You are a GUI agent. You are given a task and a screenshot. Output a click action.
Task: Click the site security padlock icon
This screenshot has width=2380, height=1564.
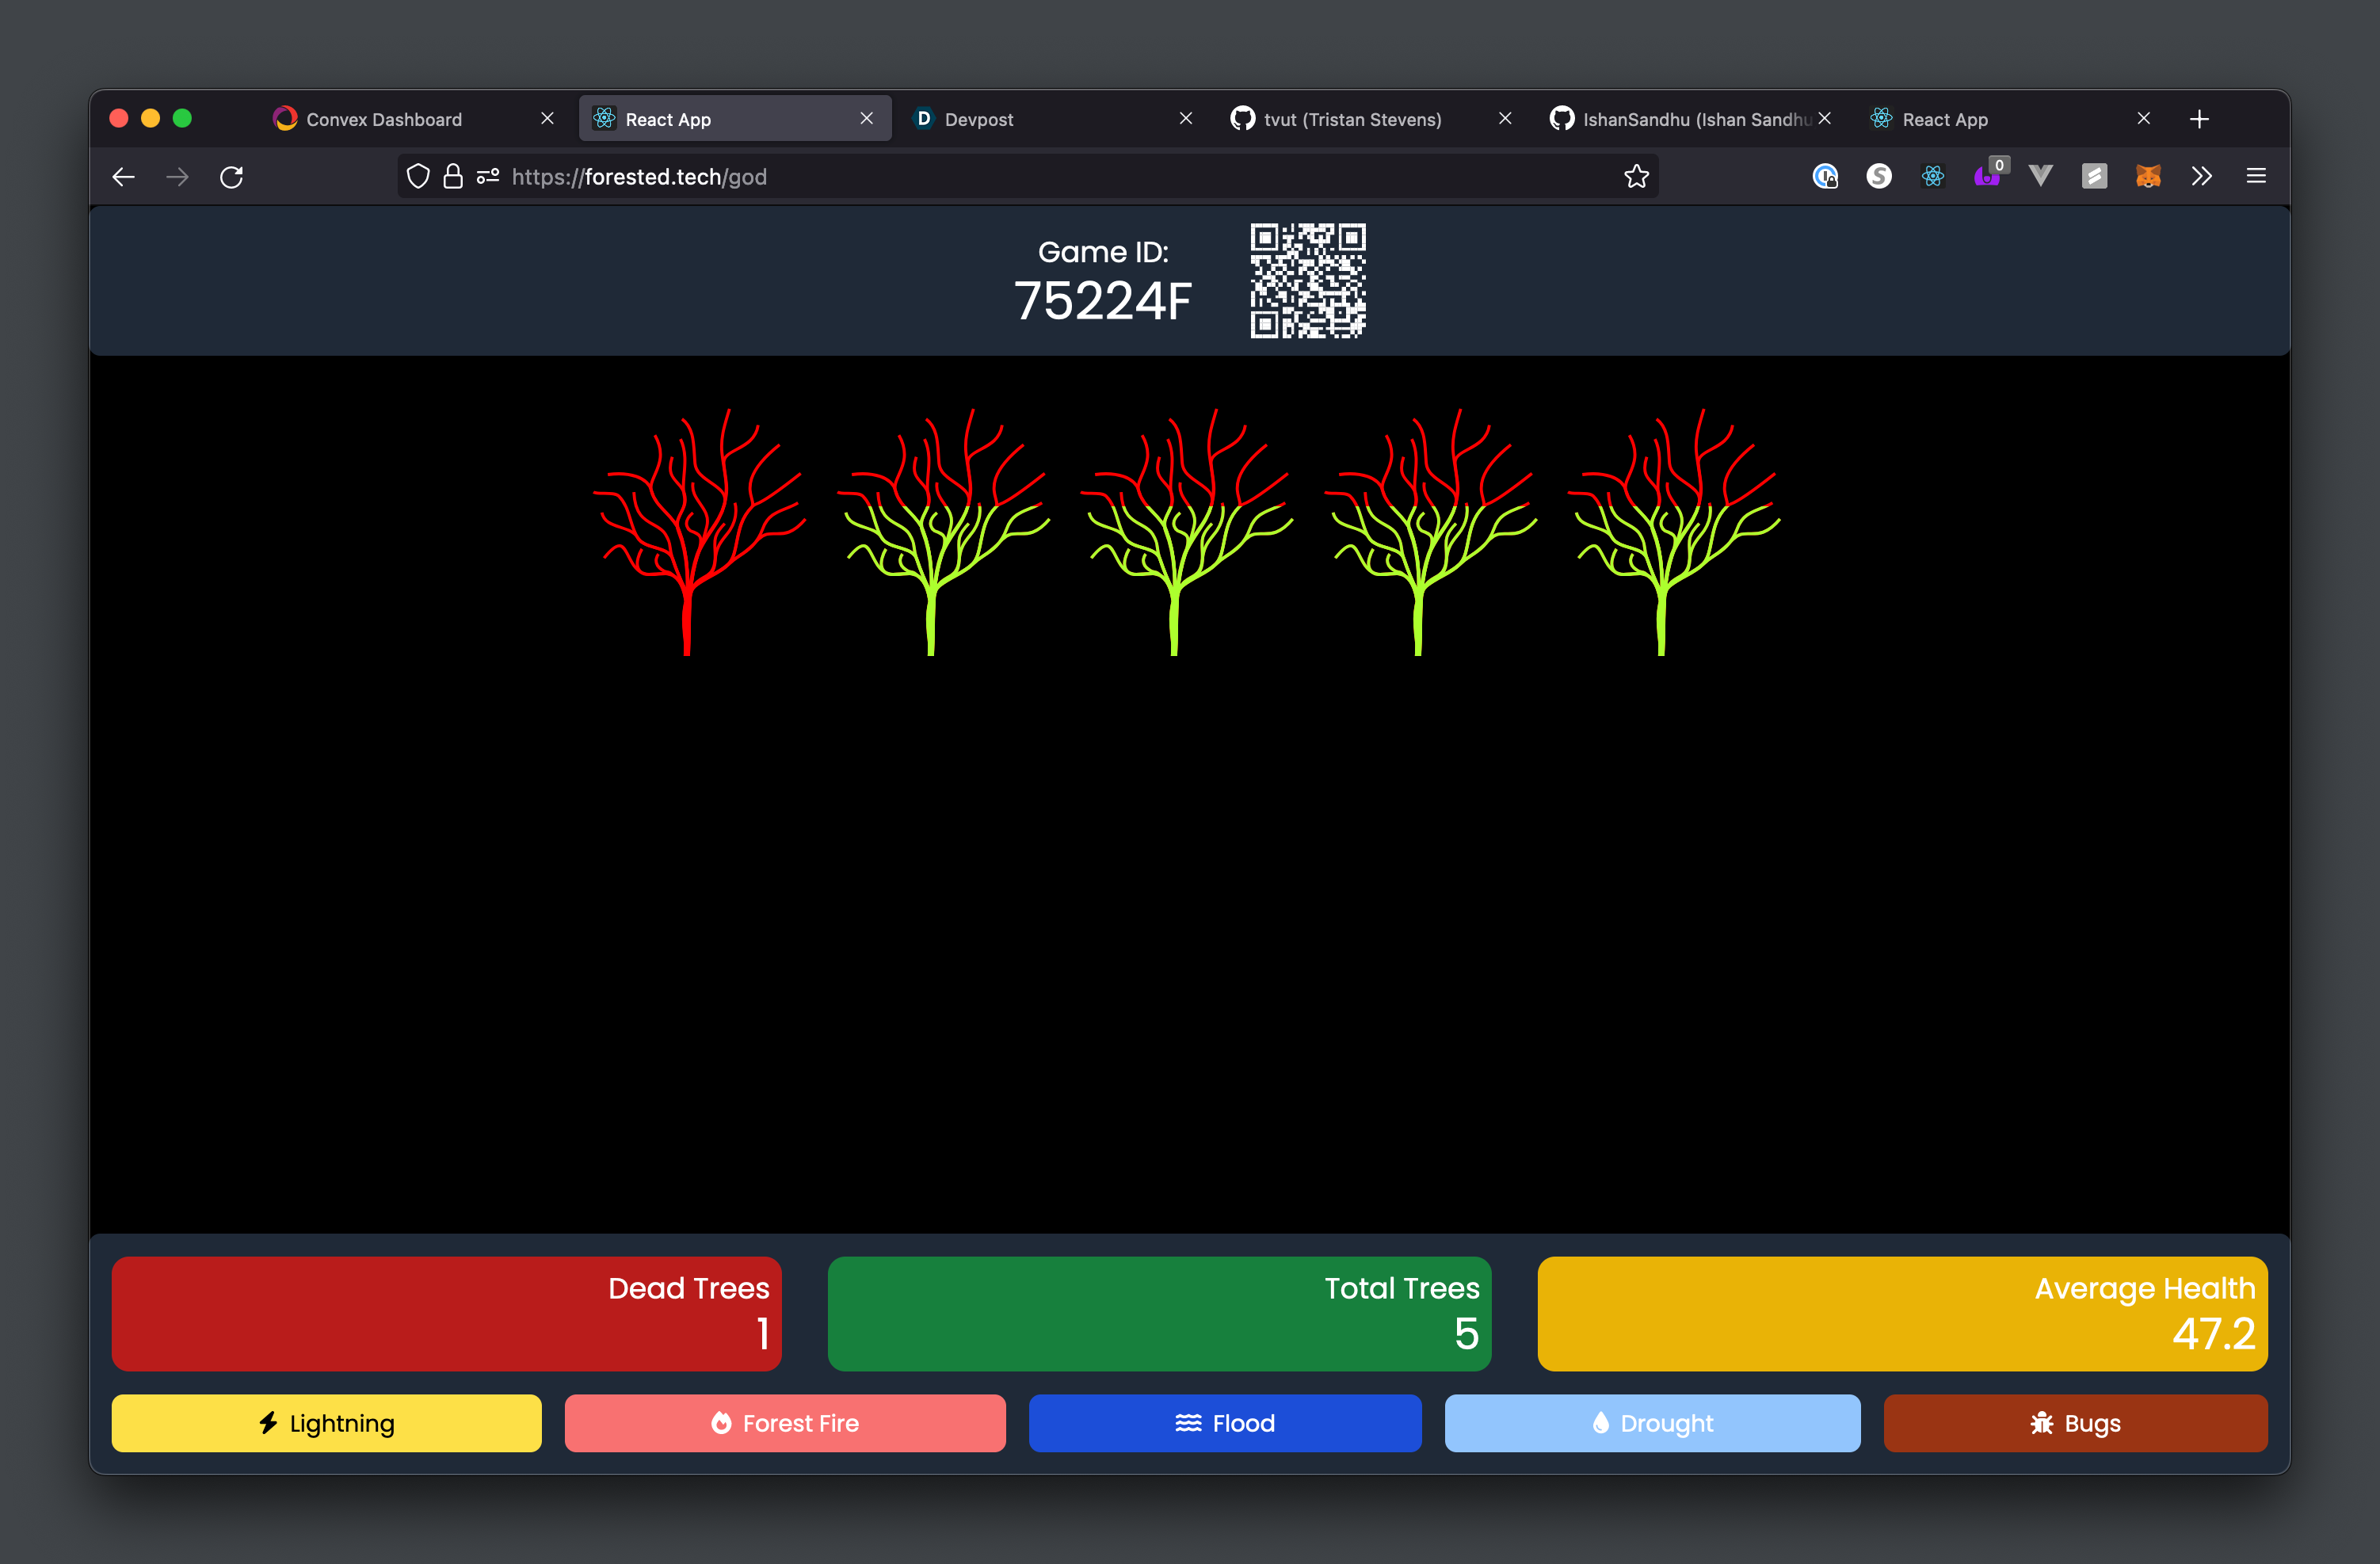click(453, 177)
